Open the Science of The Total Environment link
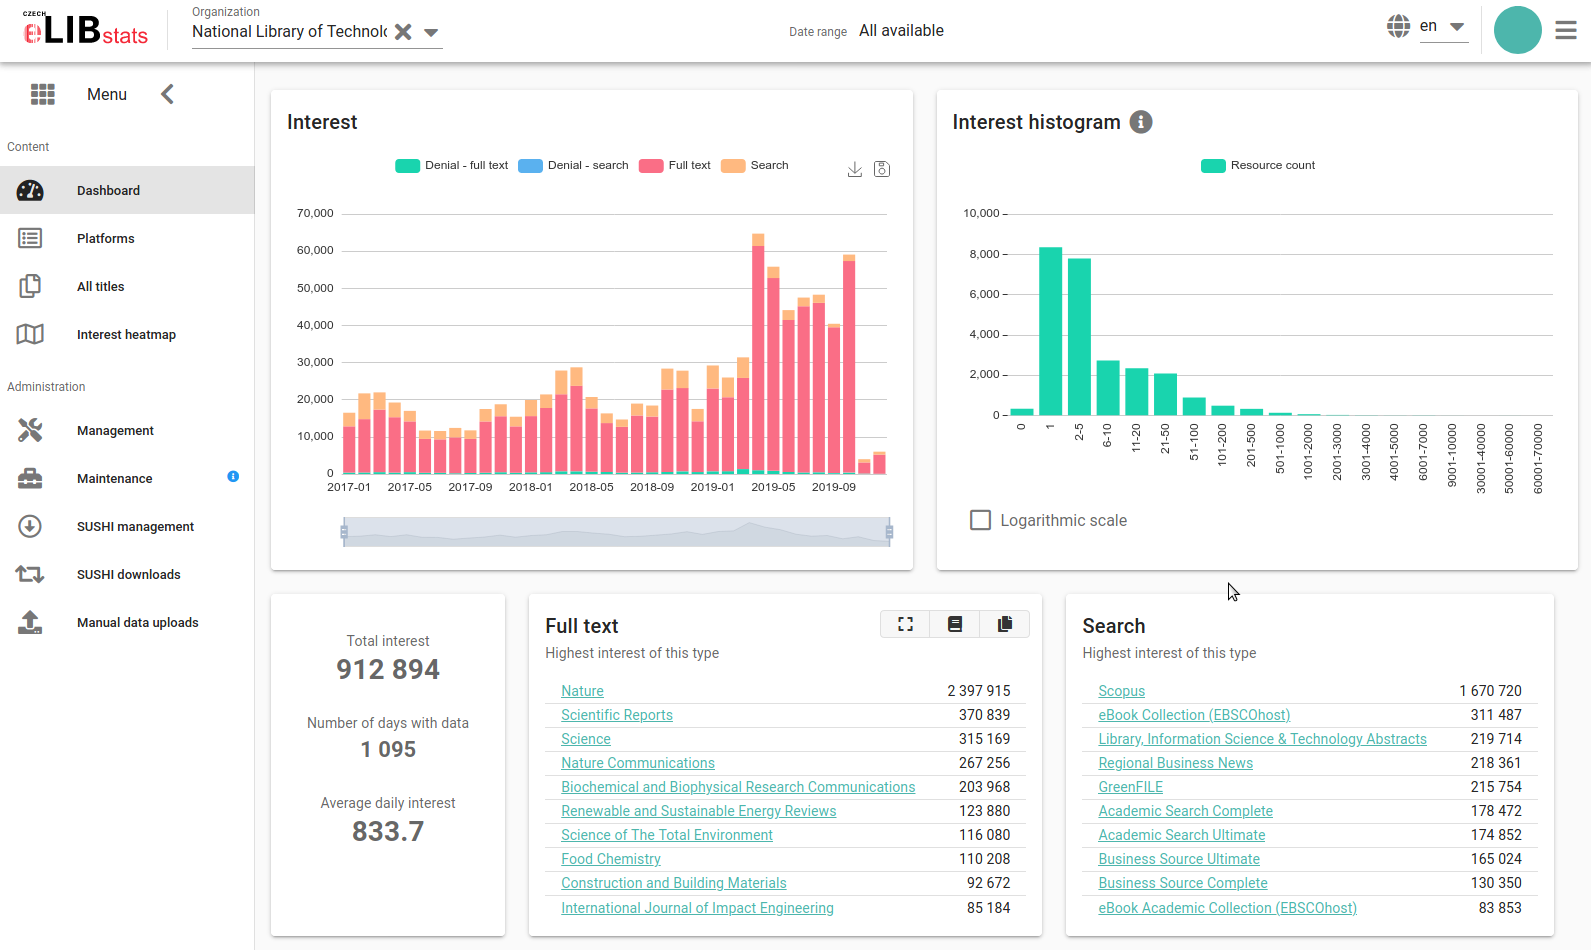The width and height of the screenshot is (1591, 950). (667, 835)
